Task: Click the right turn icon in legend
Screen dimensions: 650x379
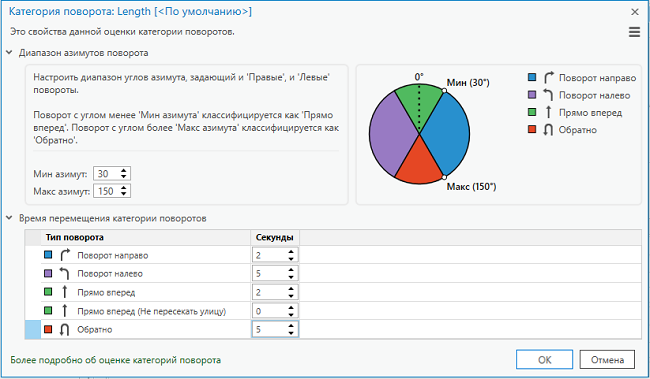Action: [548, 78]
